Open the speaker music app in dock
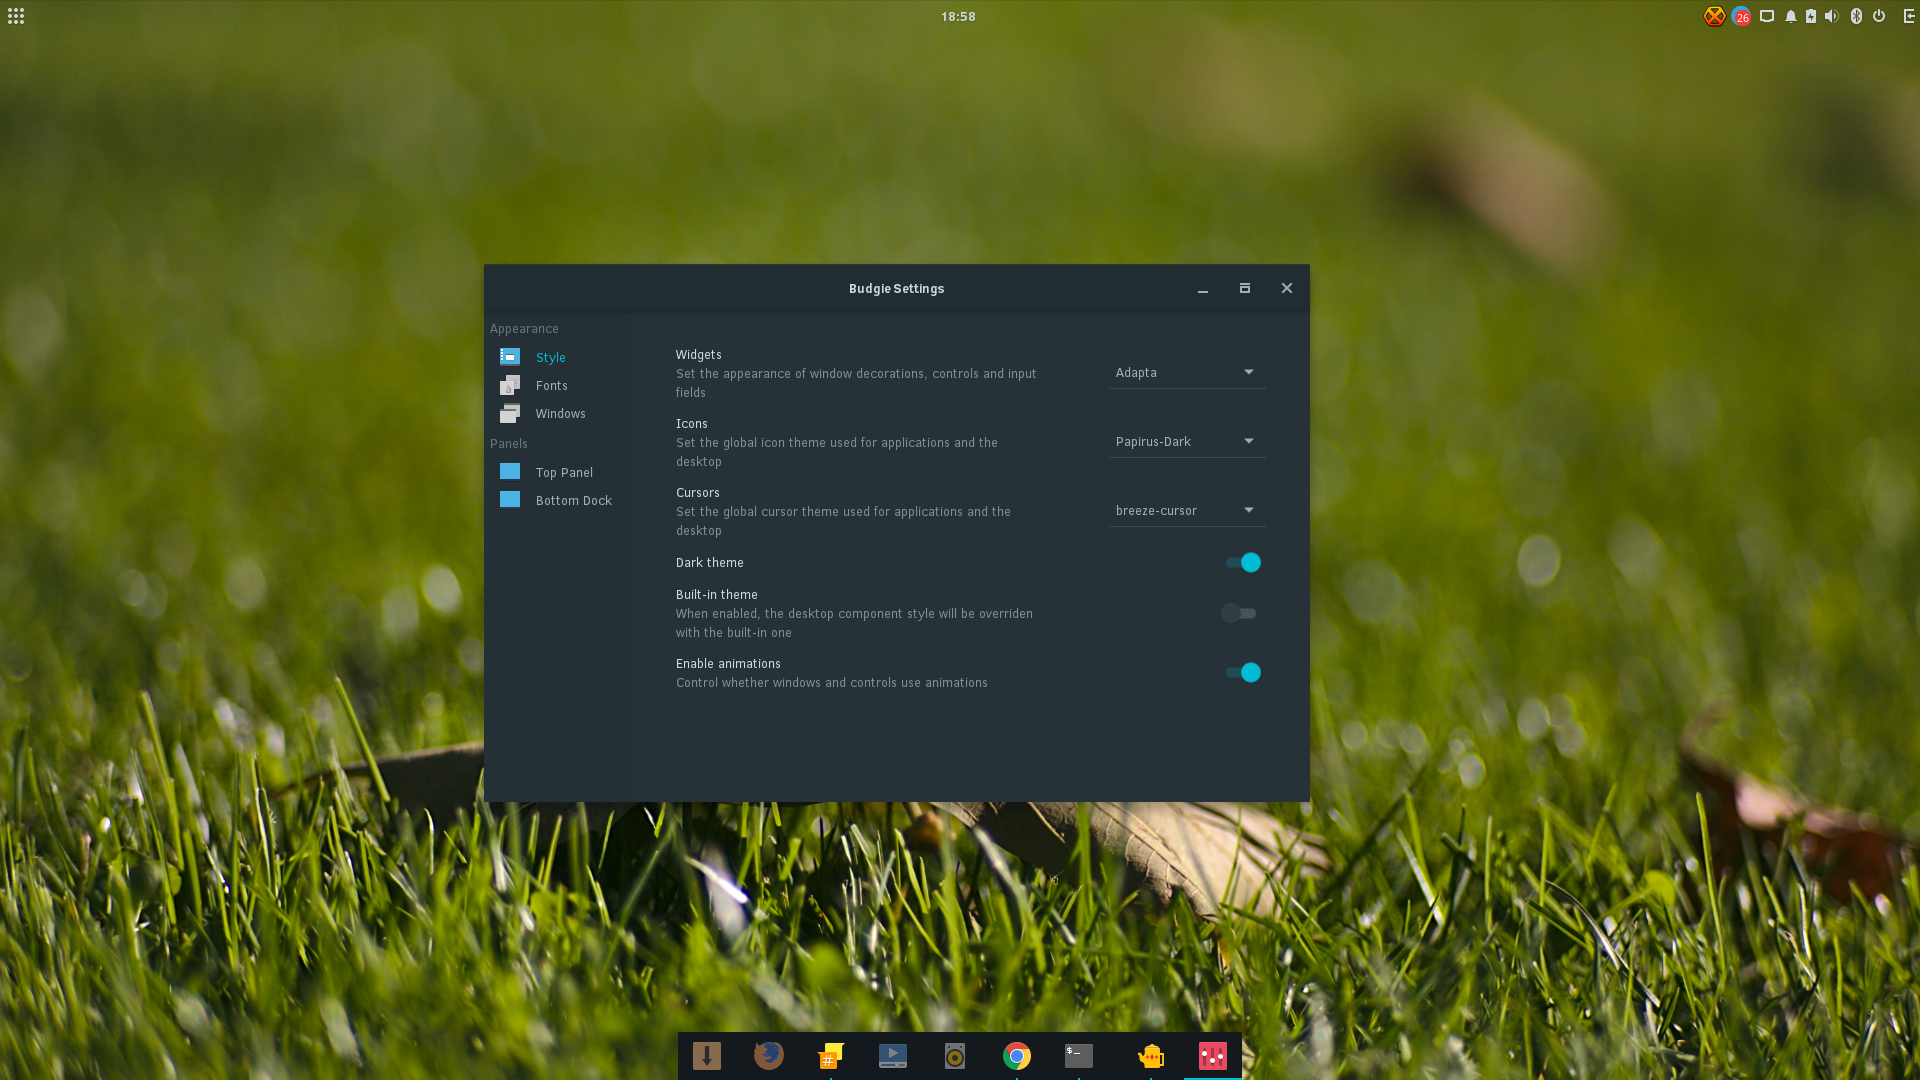Viewport: 1920px width, 1080px height. pos(955,1056)
